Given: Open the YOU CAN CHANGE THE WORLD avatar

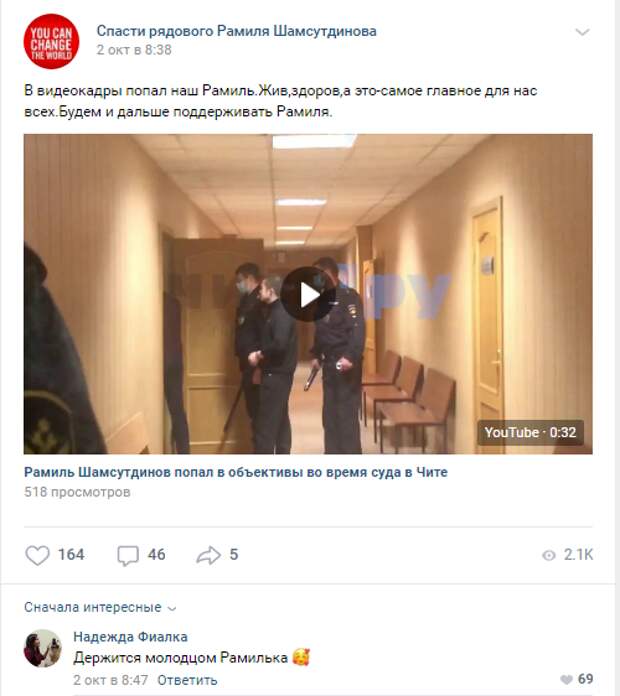Looking at the screenshot, I should coord(51,41).
